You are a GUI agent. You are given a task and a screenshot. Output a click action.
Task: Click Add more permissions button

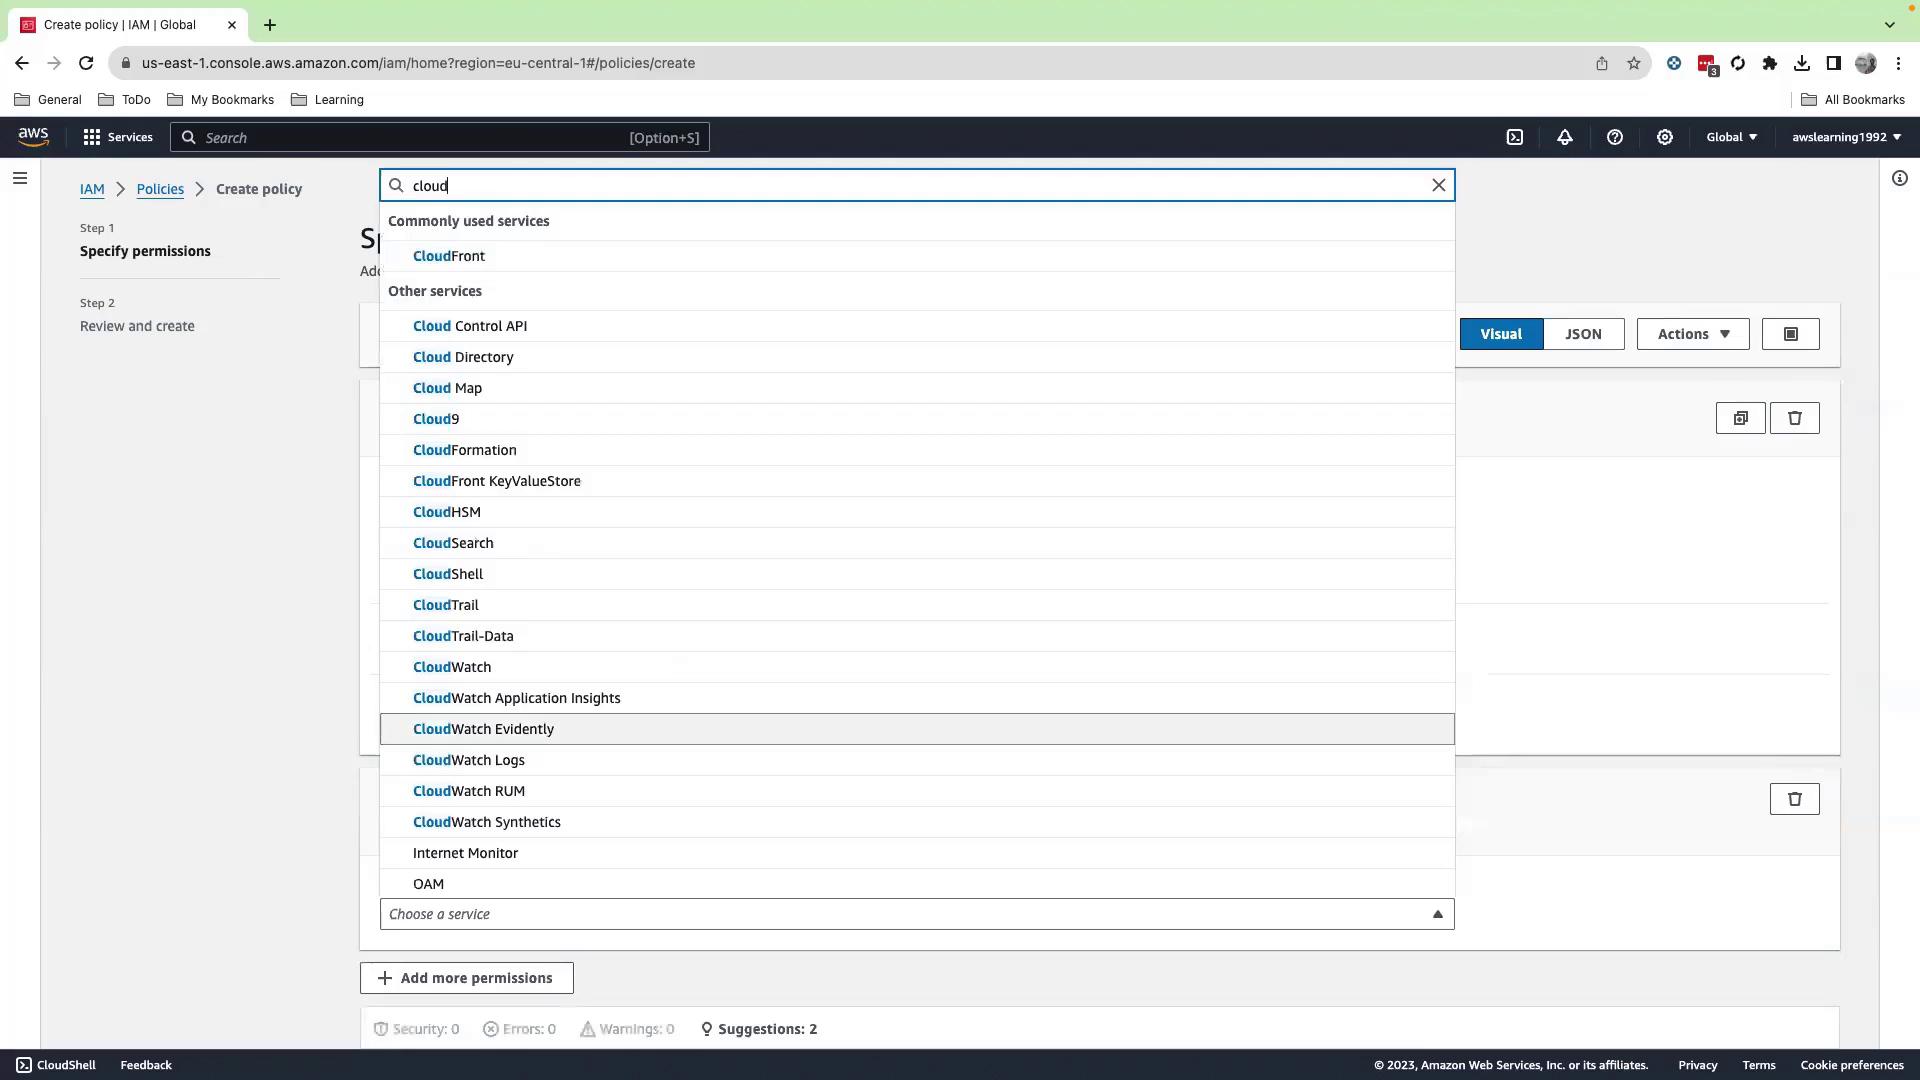point(467,979)
